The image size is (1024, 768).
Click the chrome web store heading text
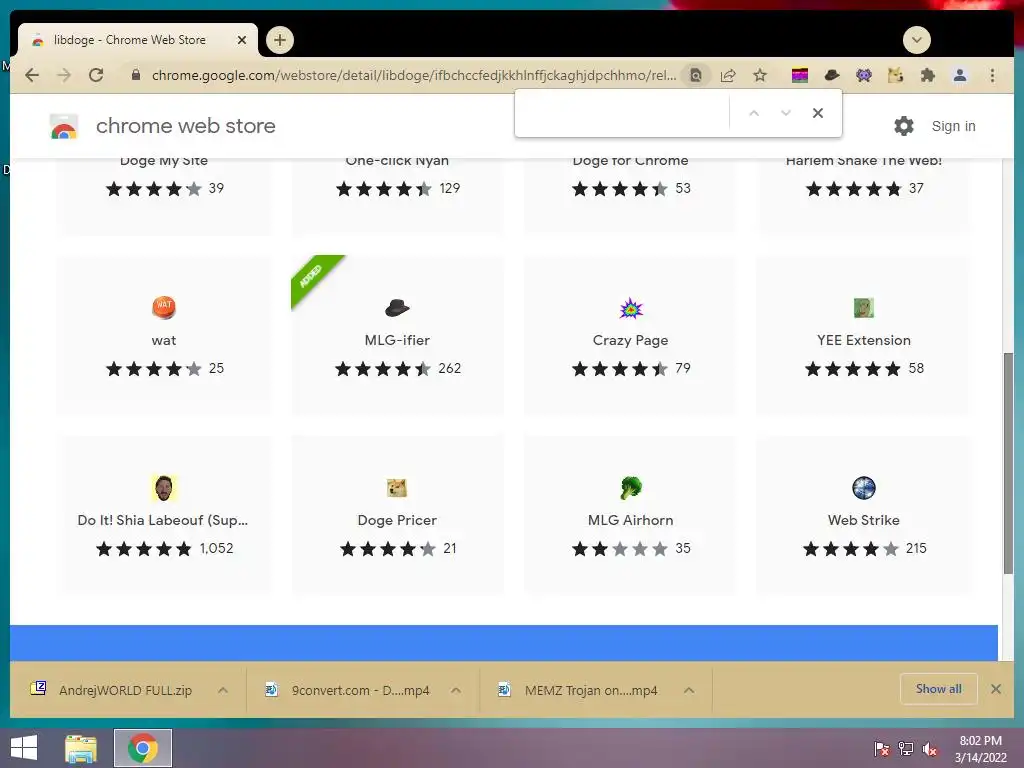click(185, 126)
